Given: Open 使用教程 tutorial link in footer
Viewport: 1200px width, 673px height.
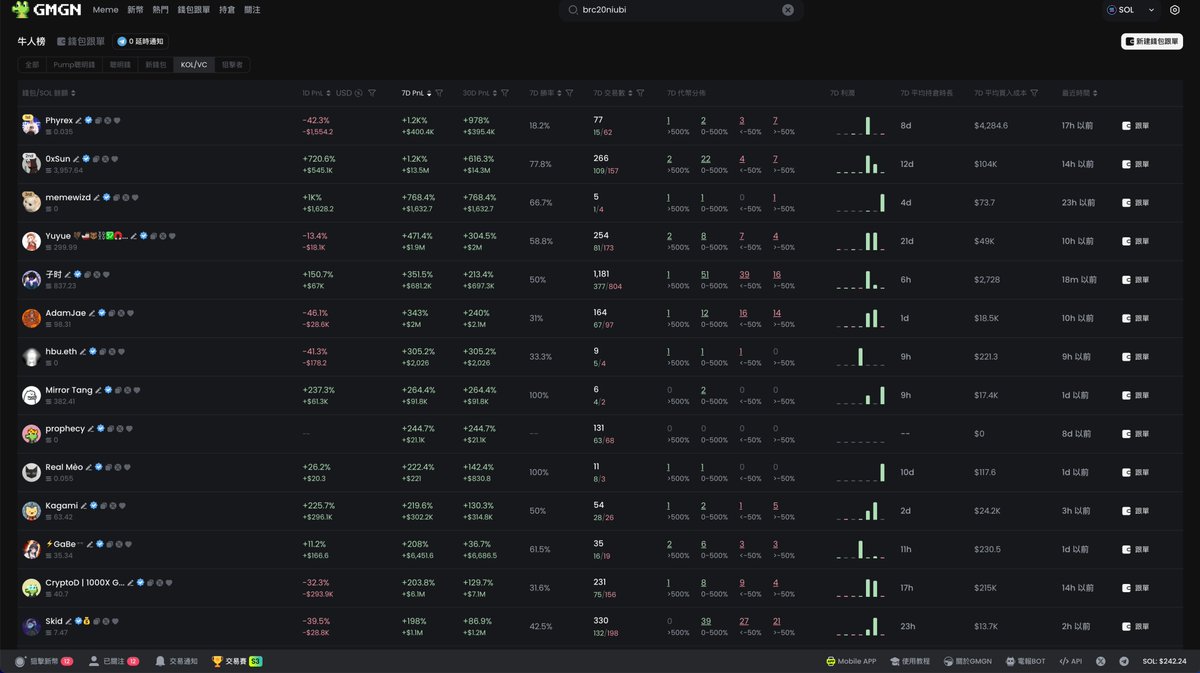Looking at the screenshot, I should click(909, 661).
